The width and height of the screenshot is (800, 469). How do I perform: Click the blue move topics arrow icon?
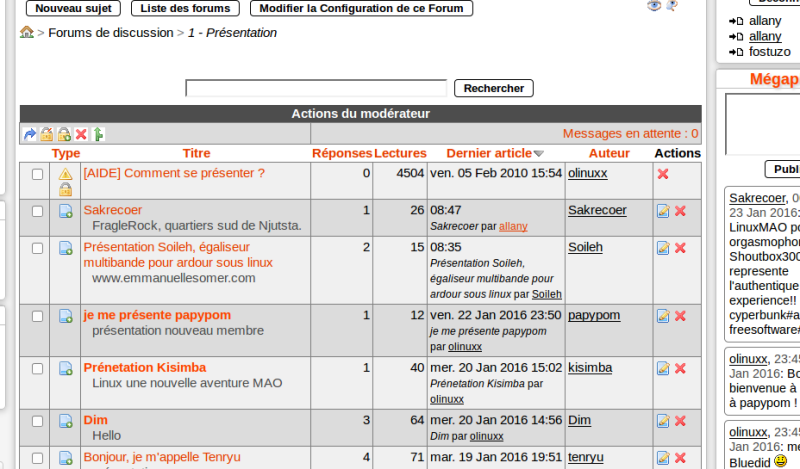click(x=30, y=134)
